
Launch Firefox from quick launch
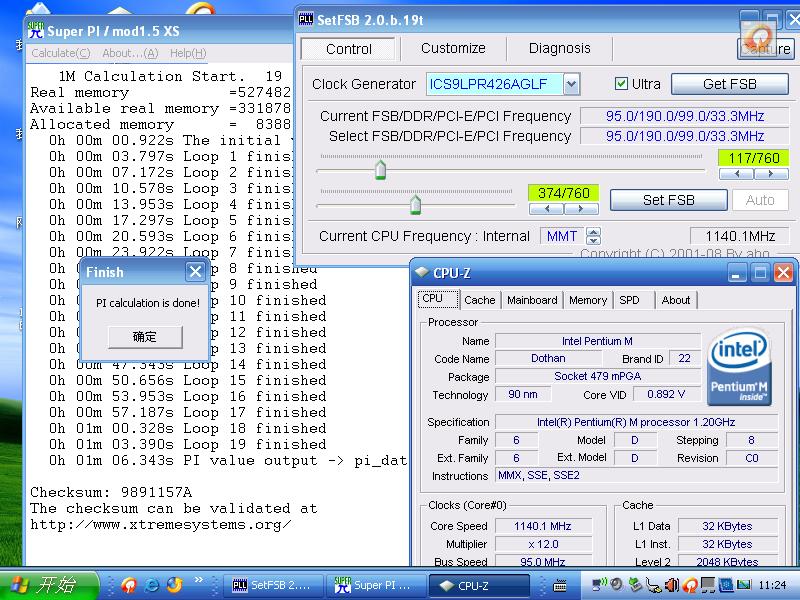click(174, 585)
